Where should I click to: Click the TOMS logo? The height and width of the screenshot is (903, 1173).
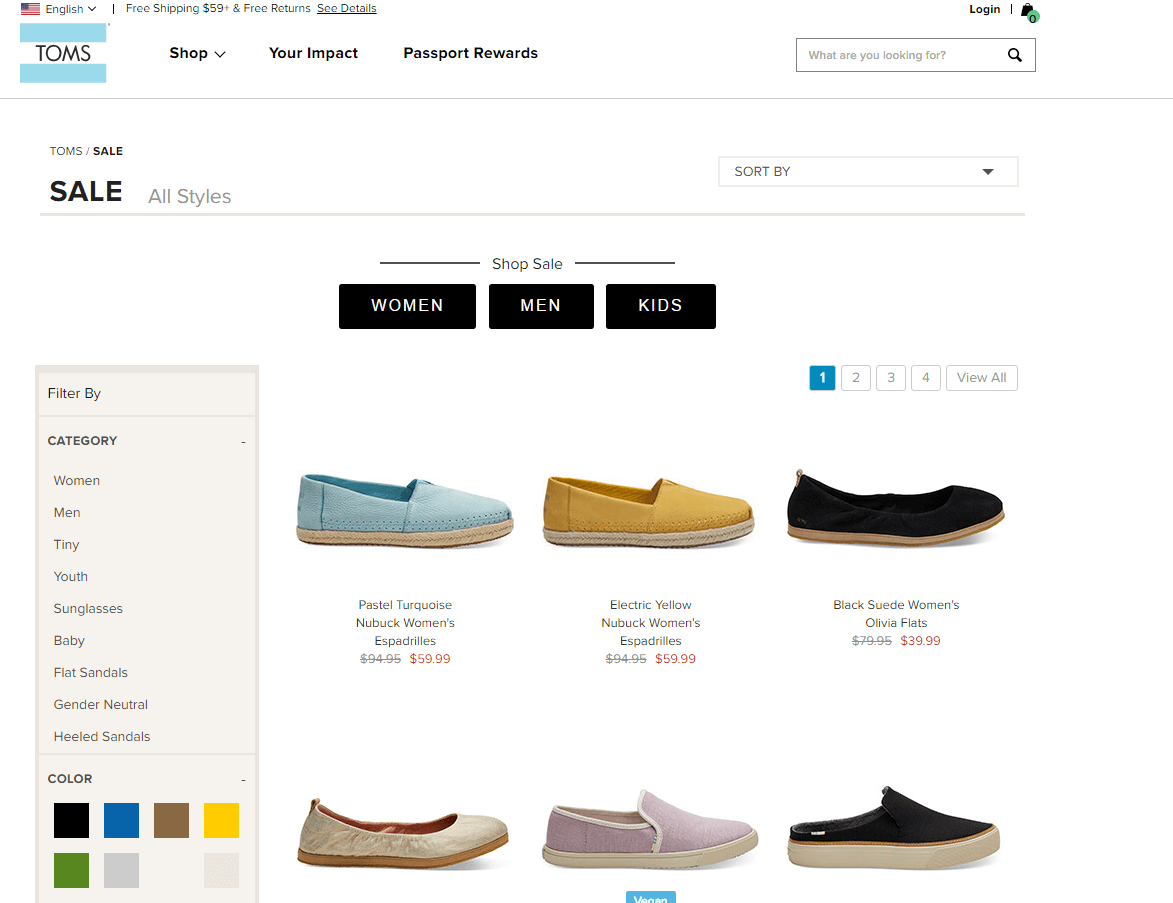[x=63, y=53]
